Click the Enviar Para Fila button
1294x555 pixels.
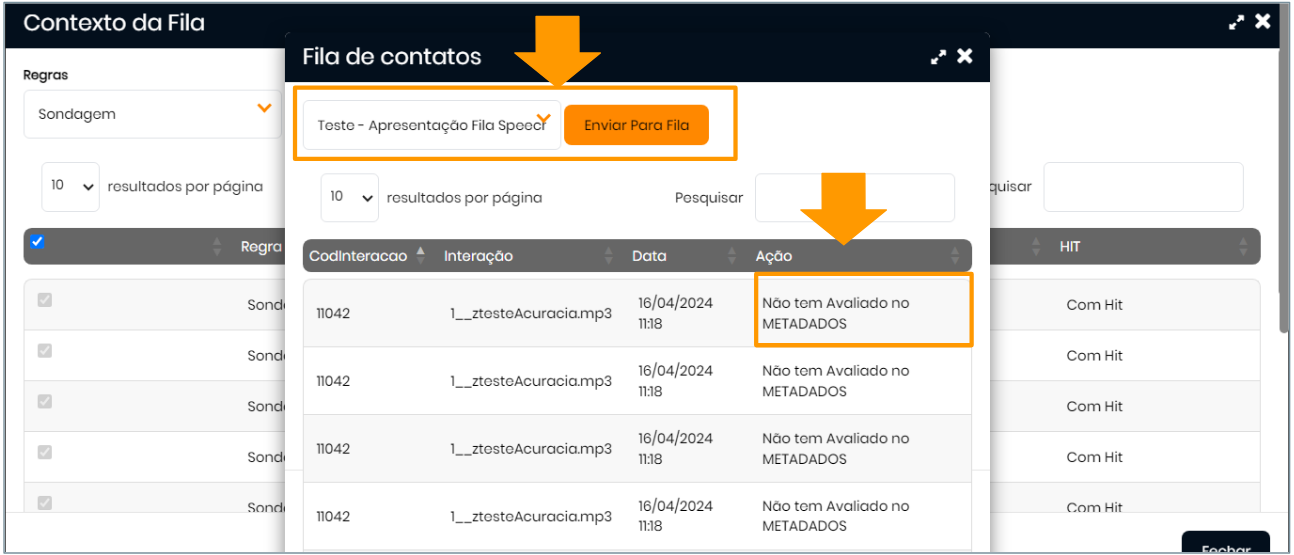point(636,125)
